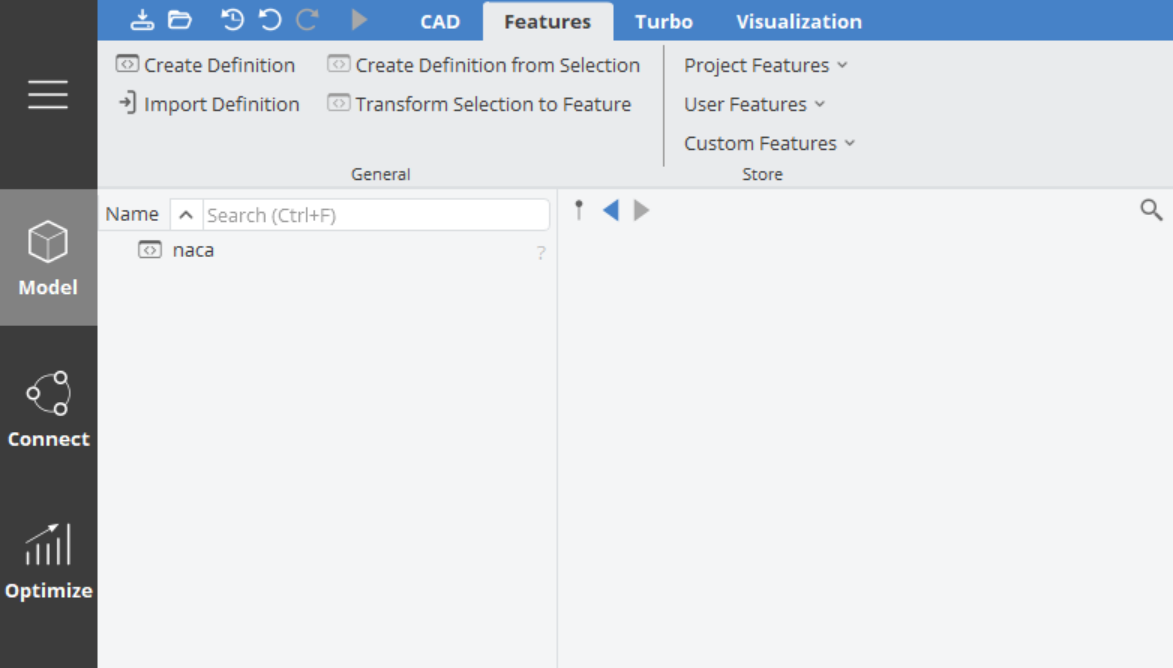Viewport: 1173px width, 668px height.
Task: Navigate forward with the gray right arrow
Action: [642, 210]
